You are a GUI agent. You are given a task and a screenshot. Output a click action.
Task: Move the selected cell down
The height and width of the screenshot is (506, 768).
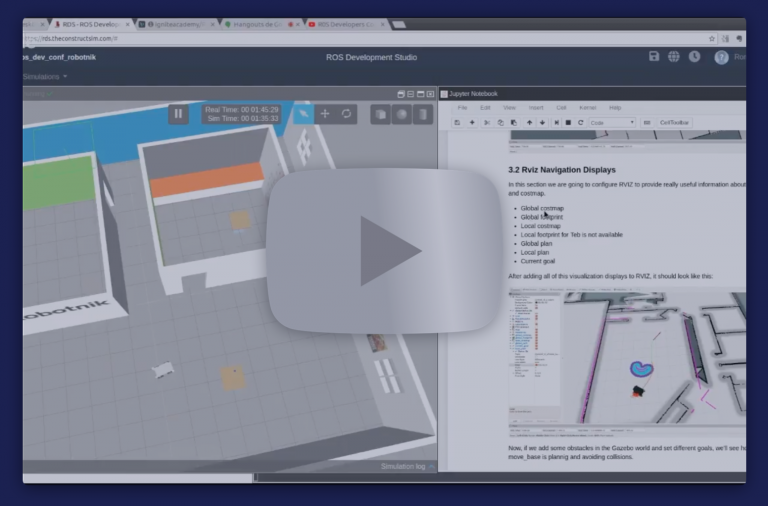click(x=542, y=122)
